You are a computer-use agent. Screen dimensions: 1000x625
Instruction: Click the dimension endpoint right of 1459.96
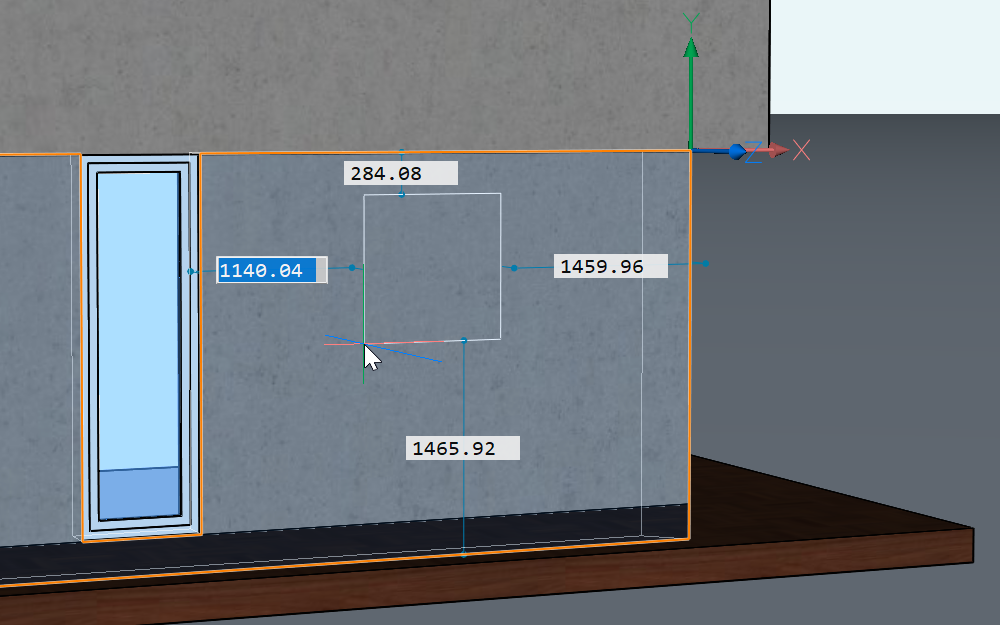(x=706, y=263)
